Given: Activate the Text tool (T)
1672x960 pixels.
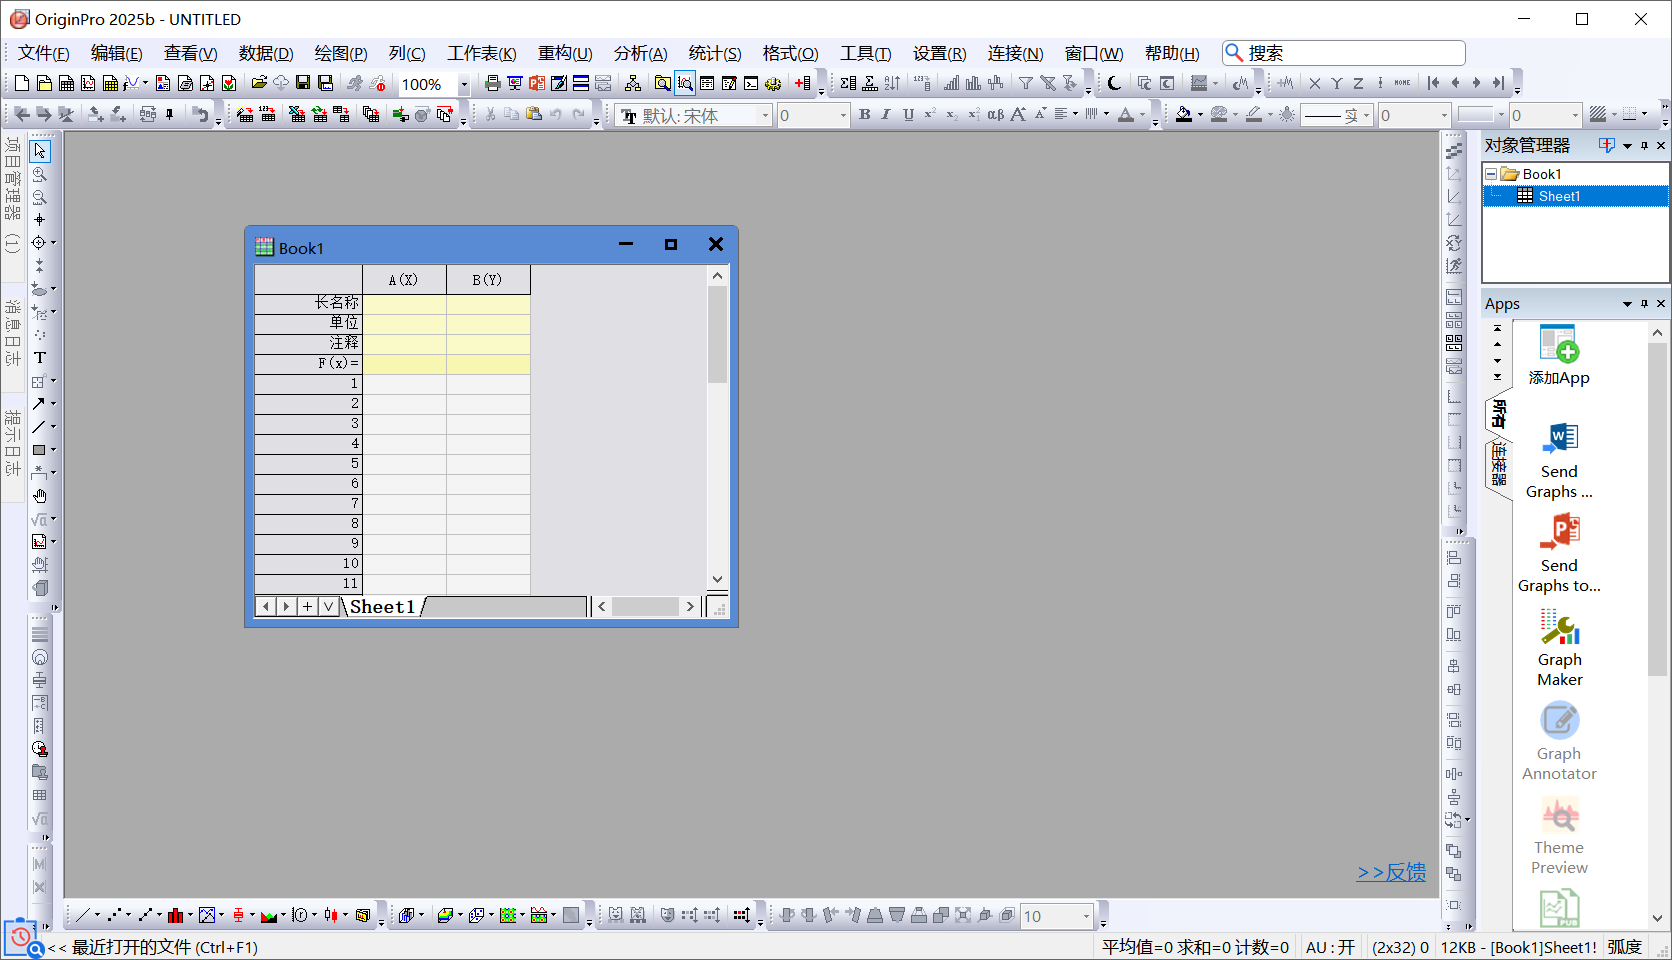Looking at the screenshot, I should [40, 358].
